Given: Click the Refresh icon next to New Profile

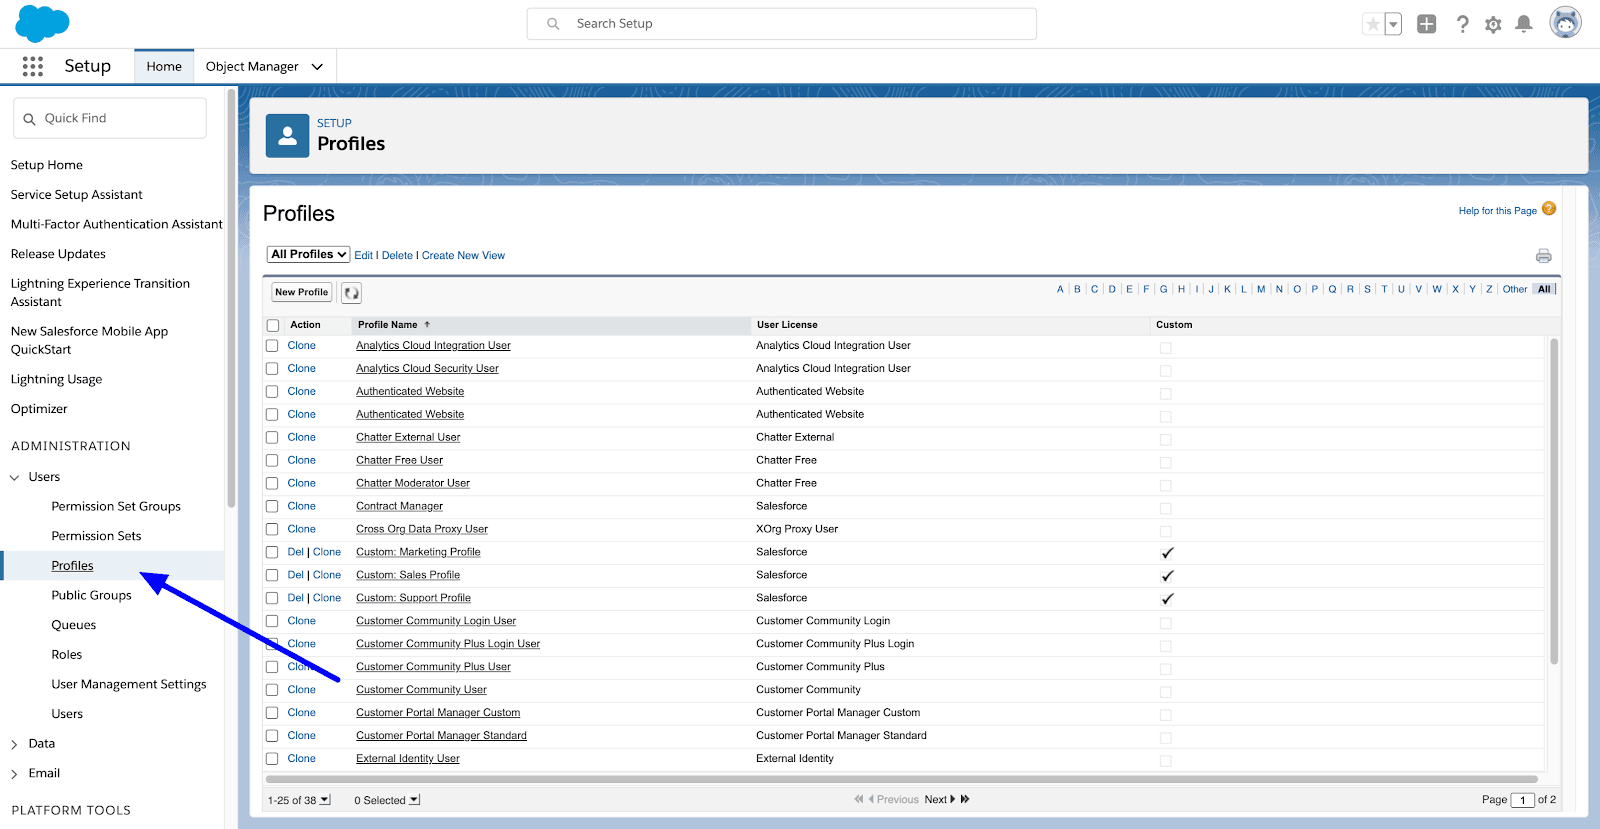Looking at the screenshot, I should 351,293.
